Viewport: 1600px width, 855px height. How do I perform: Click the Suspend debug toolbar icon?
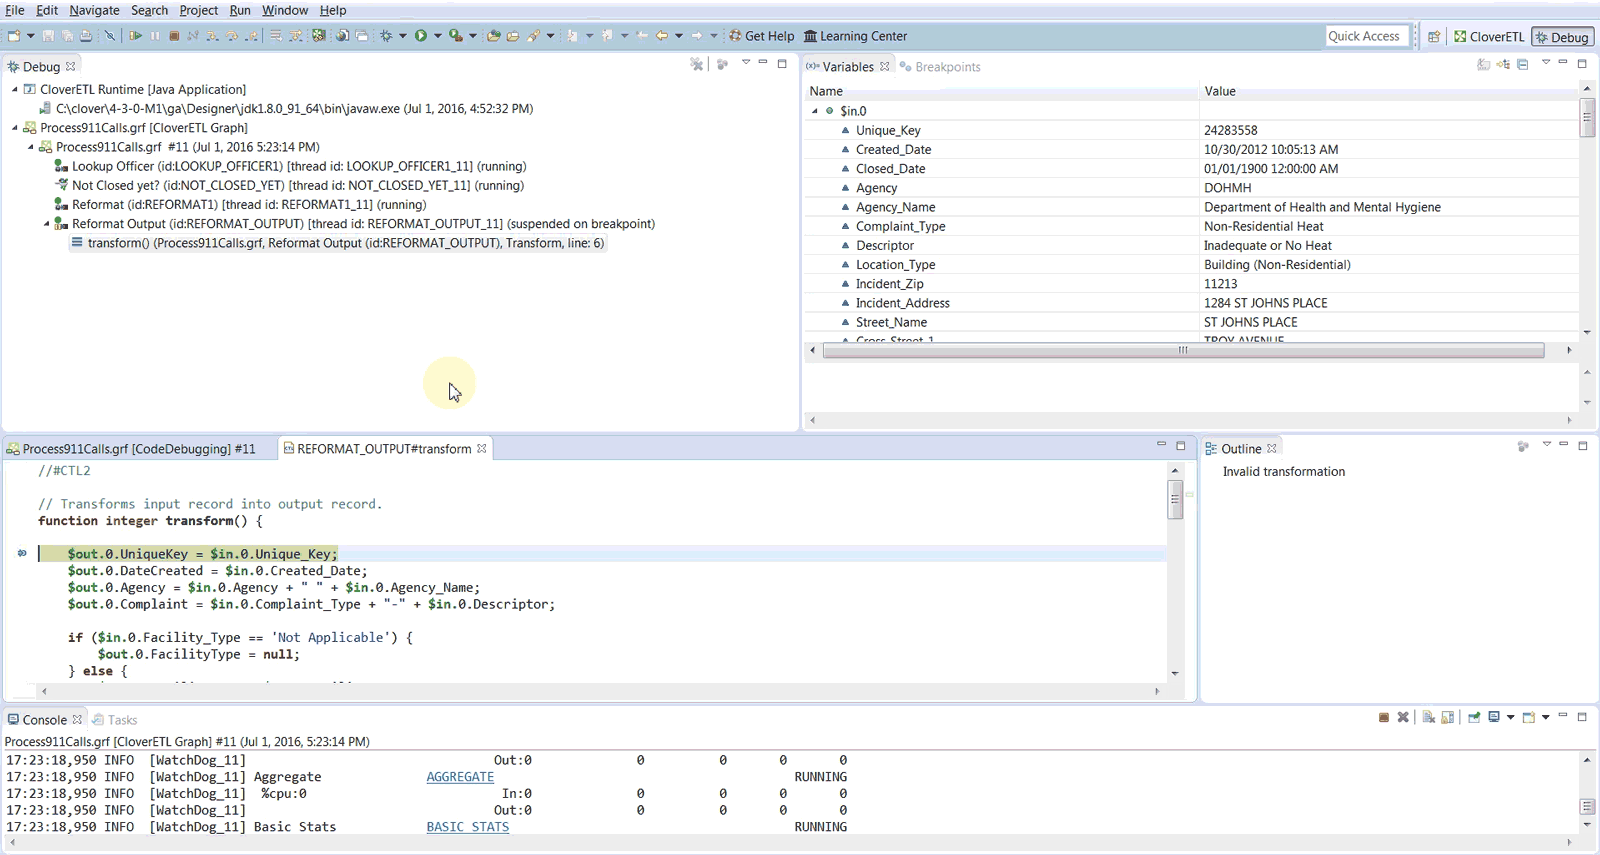coord(155,36)
